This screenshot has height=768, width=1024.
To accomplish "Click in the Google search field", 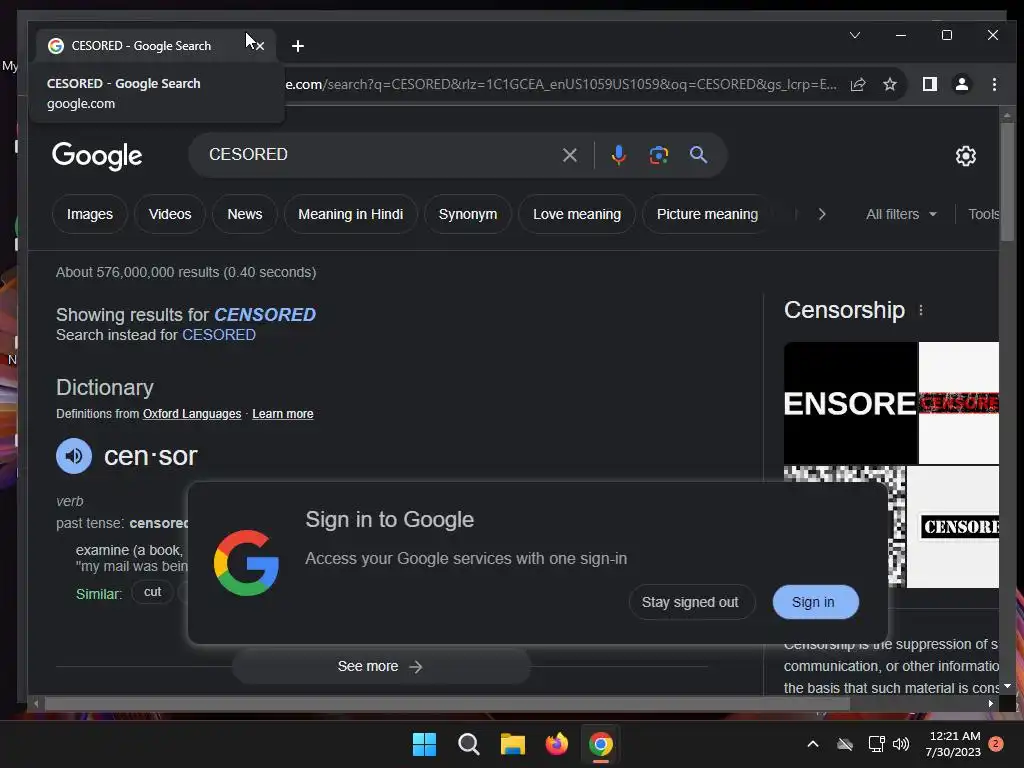I will [379, 155].
